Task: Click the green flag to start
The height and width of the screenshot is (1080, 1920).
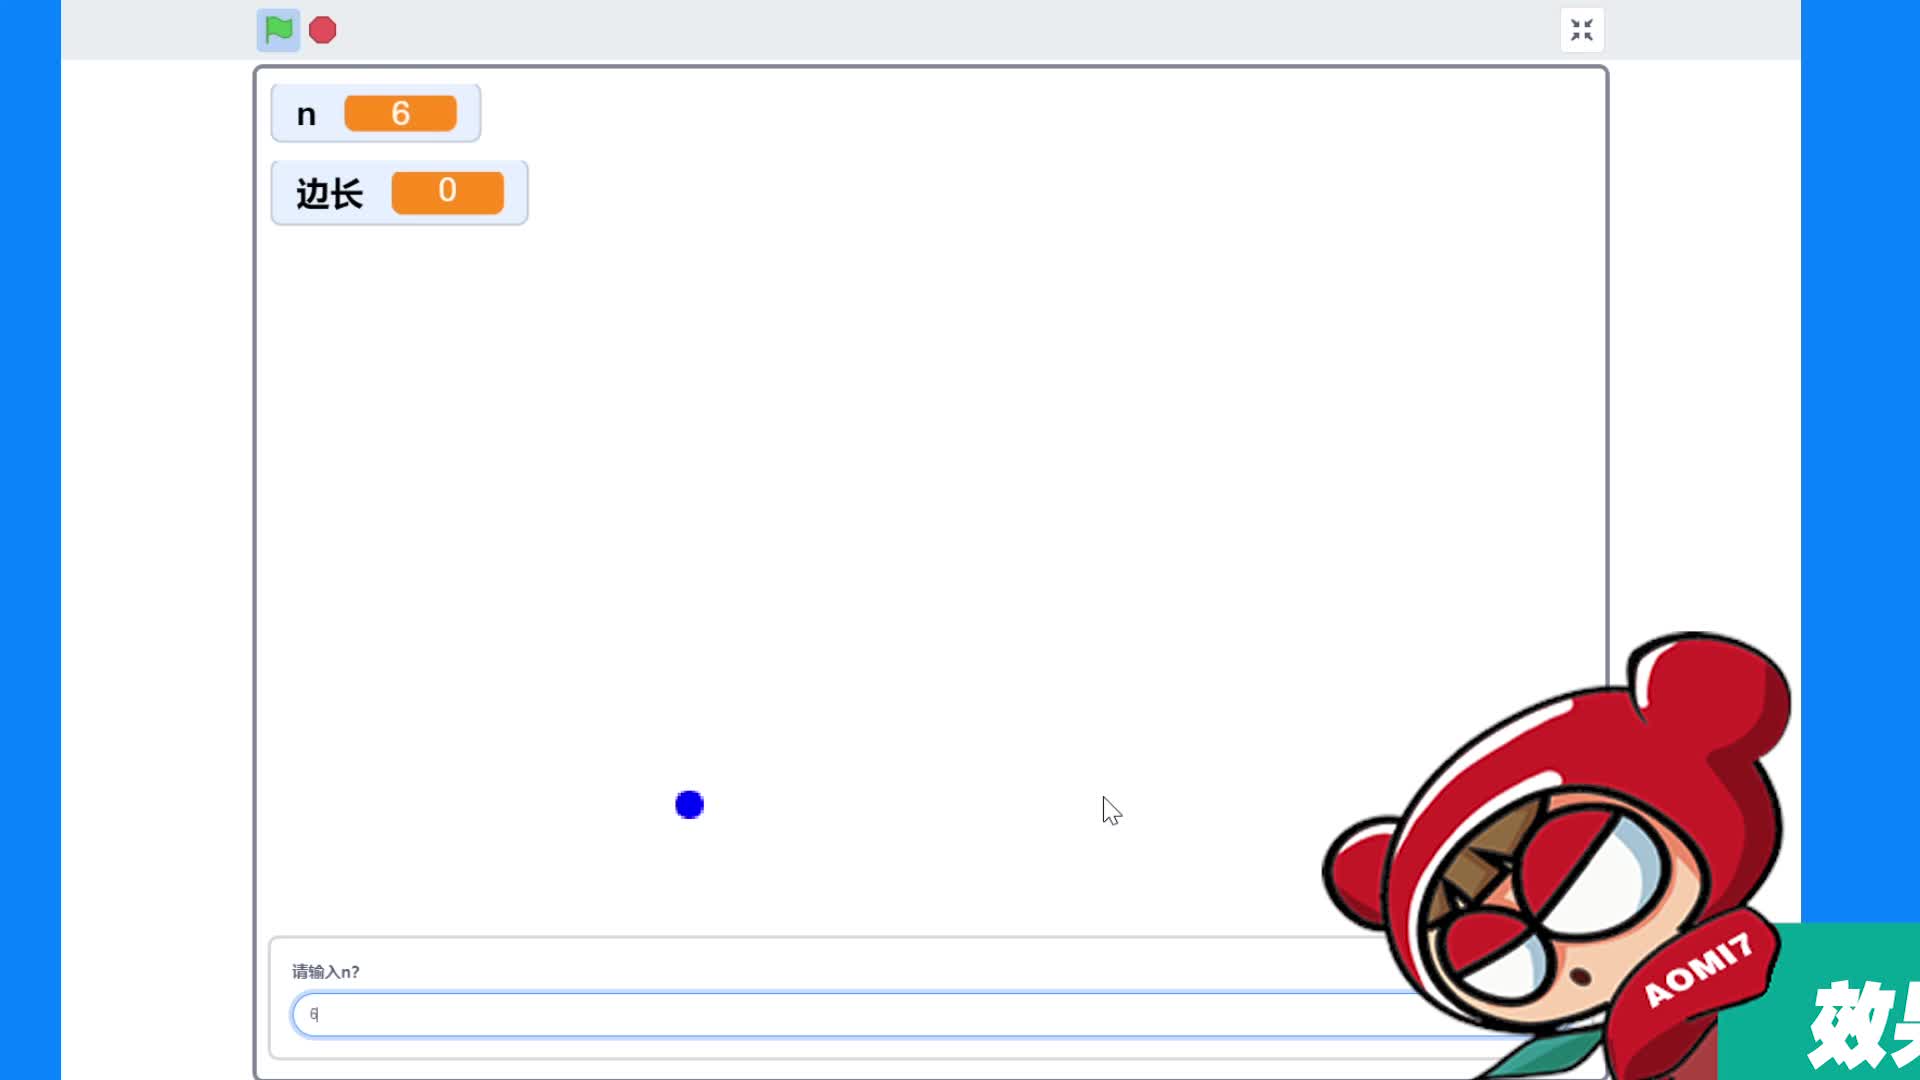Action: (x=278, y=30)
